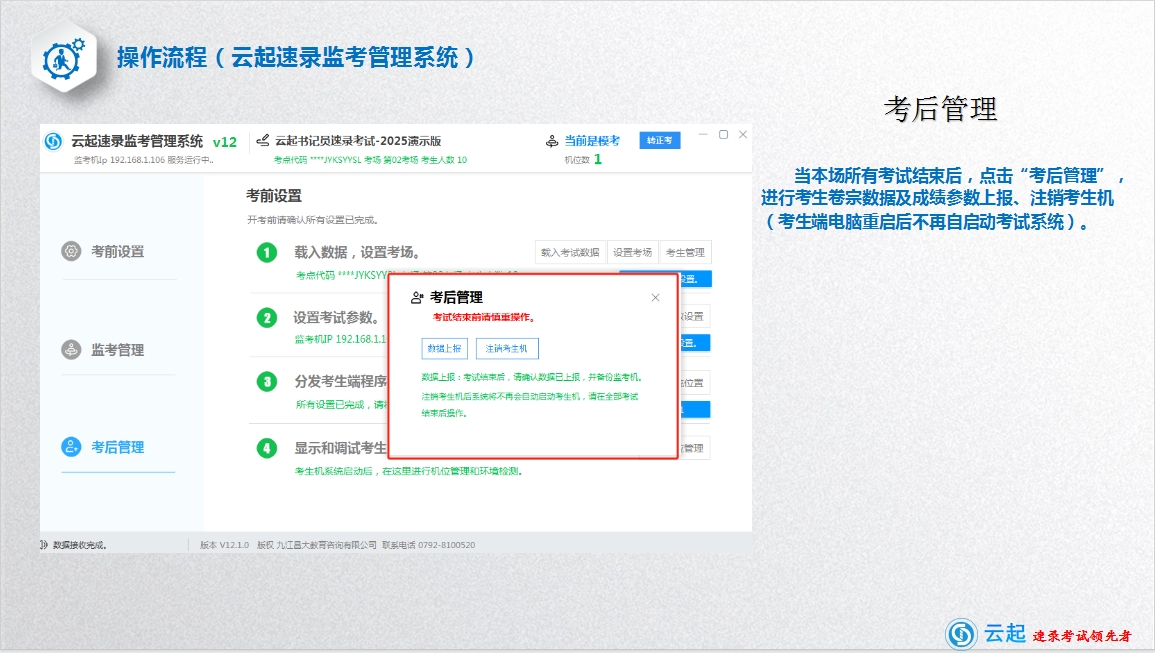
Task: Click the green note 数据上报：考试结束后
Action: pyautogui.click(x=532, y=377)
